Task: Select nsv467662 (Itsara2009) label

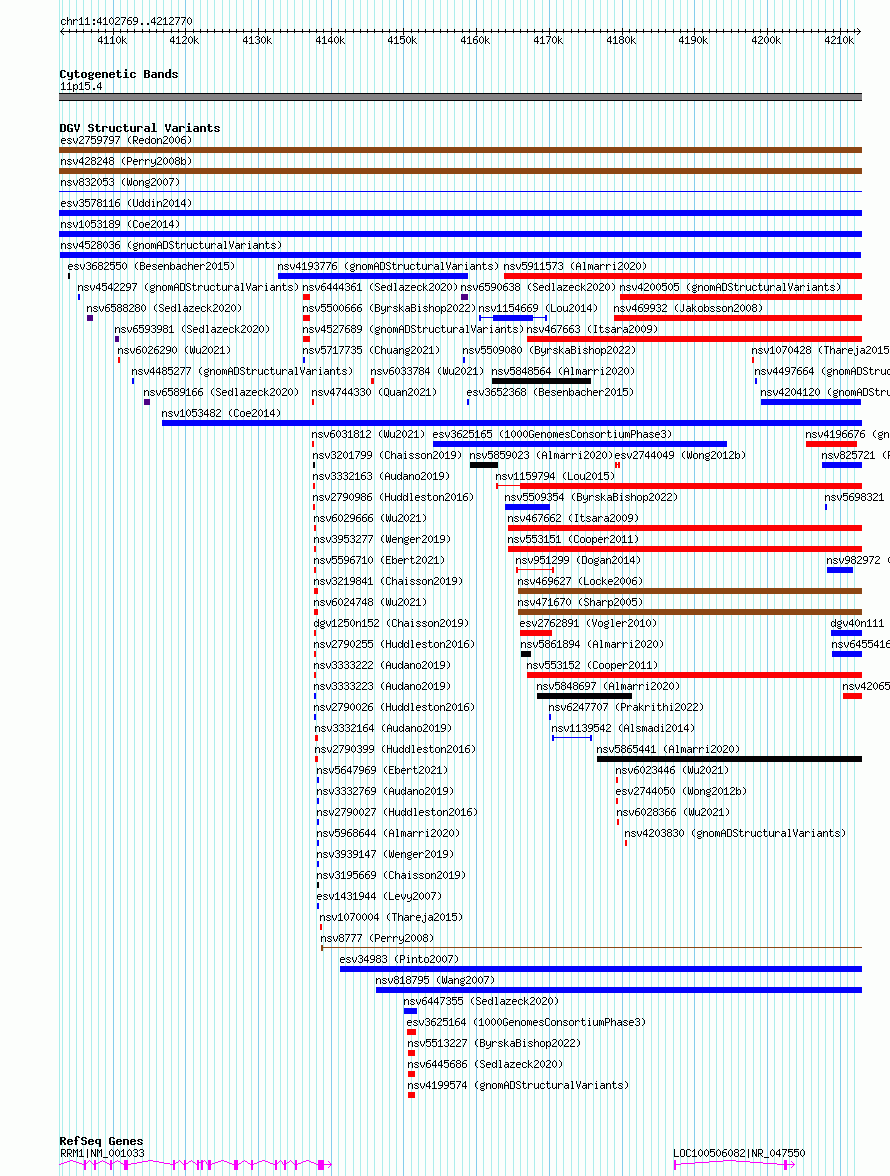Action: click(x=573, y=518)
